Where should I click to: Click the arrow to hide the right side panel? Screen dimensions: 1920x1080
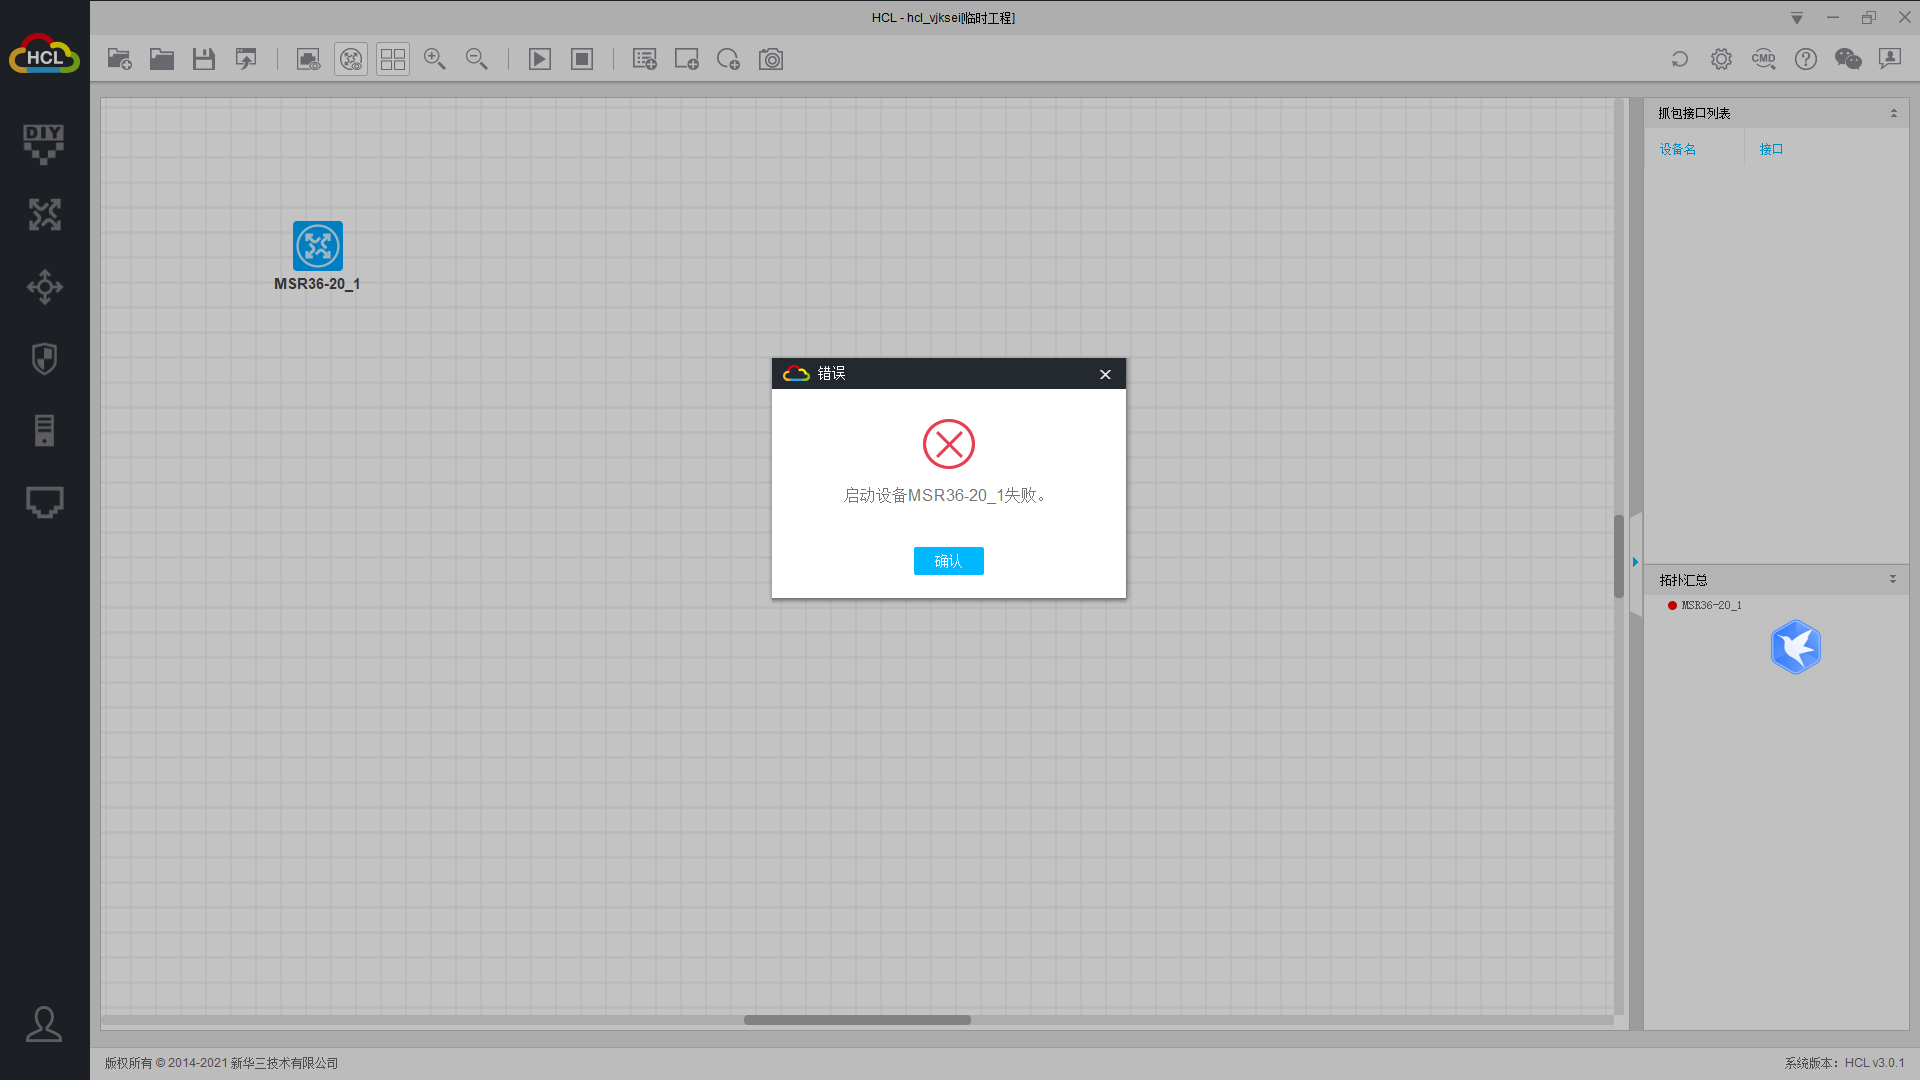tap(1635, 562)
